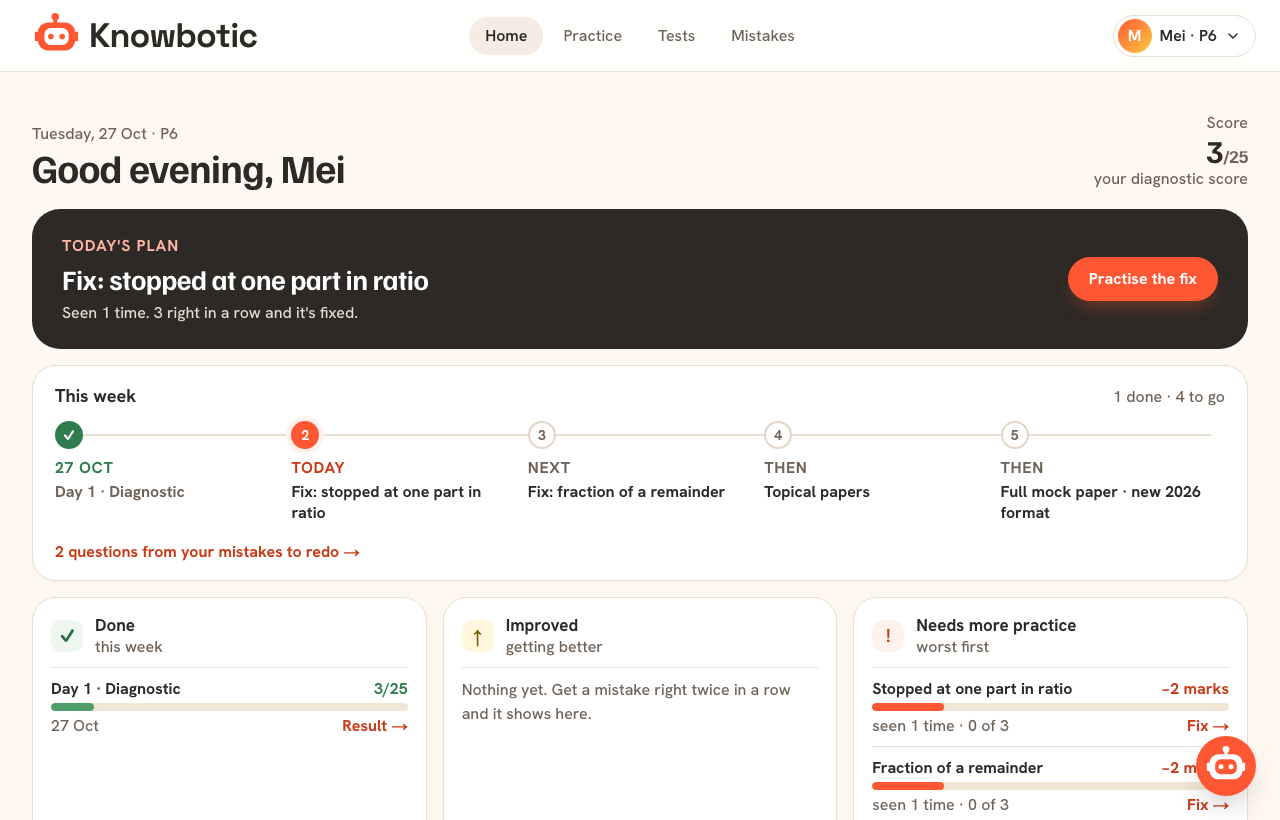Image resolution: width=1280 pixels, height=820 pixels.
Task: Open the robot chat assistant button
Action: pos(1225,766)
